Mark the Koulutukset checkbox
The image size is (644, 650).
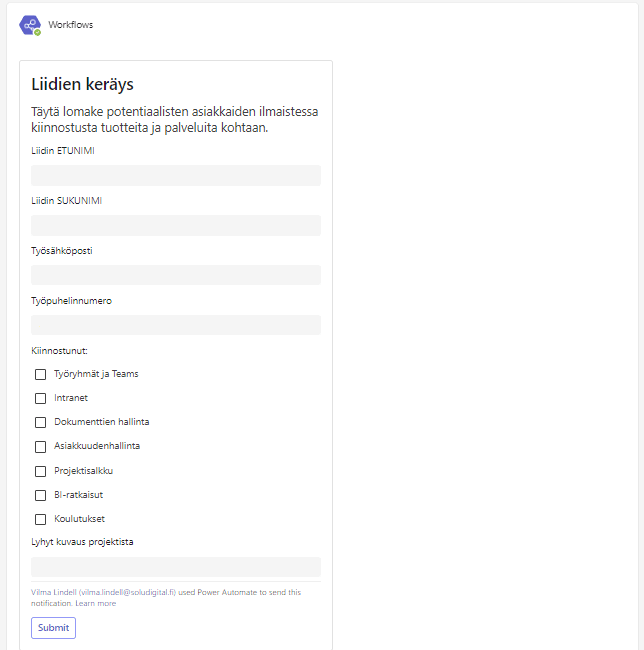[x=41, y=519]
